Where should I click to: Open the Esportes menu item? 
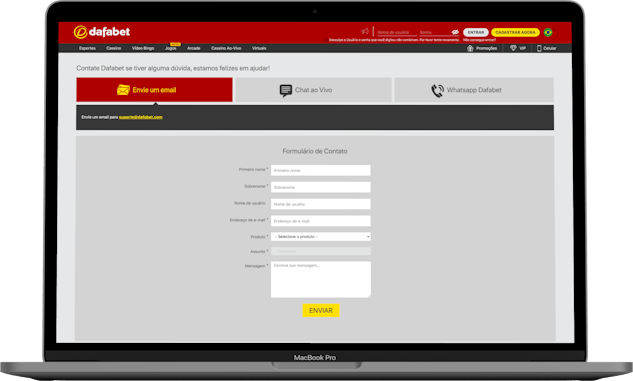pos(87,48)
